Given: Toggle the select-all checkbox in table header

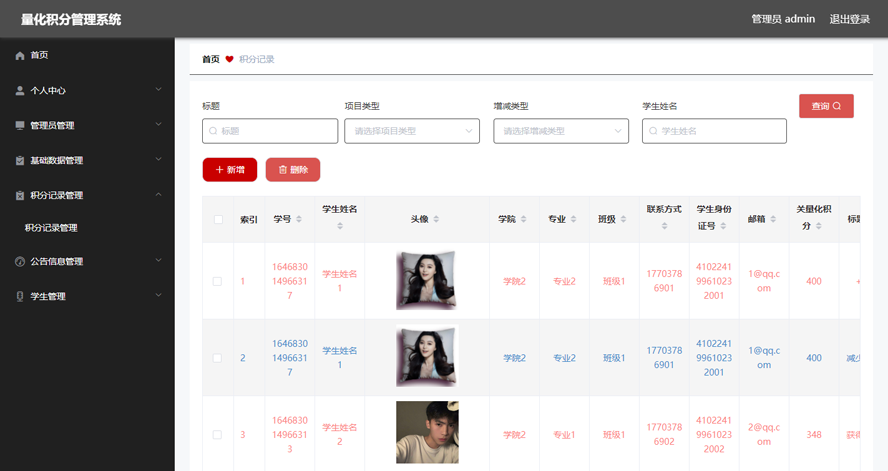Looking at the screenshot, I should (x=218, y=220).
